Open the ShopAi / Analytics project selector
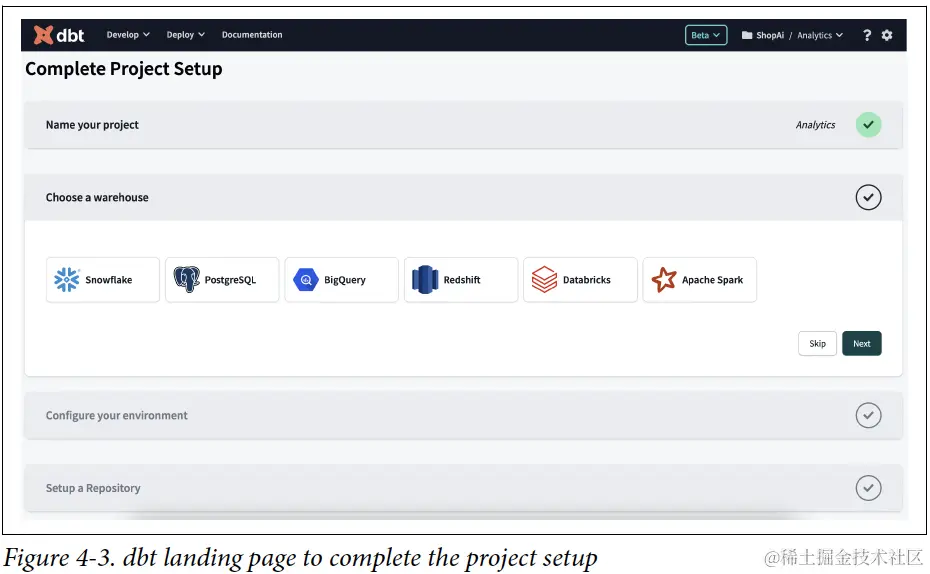This screenshot has width=930, height=574. [x=792, y=36]
